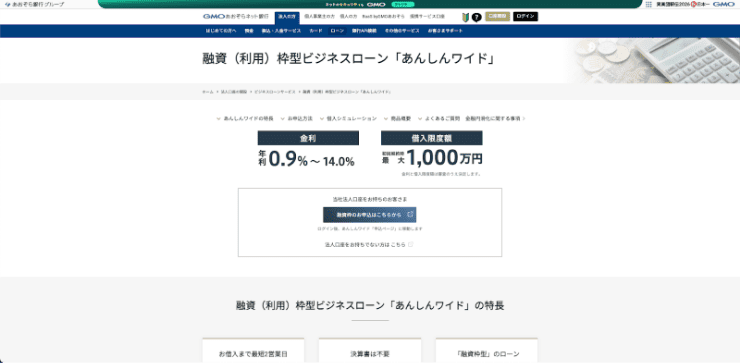Open the 提携サービス口座 tab
Image resolution: width=740 pixels, height=363 pixels.
(427, 17)
